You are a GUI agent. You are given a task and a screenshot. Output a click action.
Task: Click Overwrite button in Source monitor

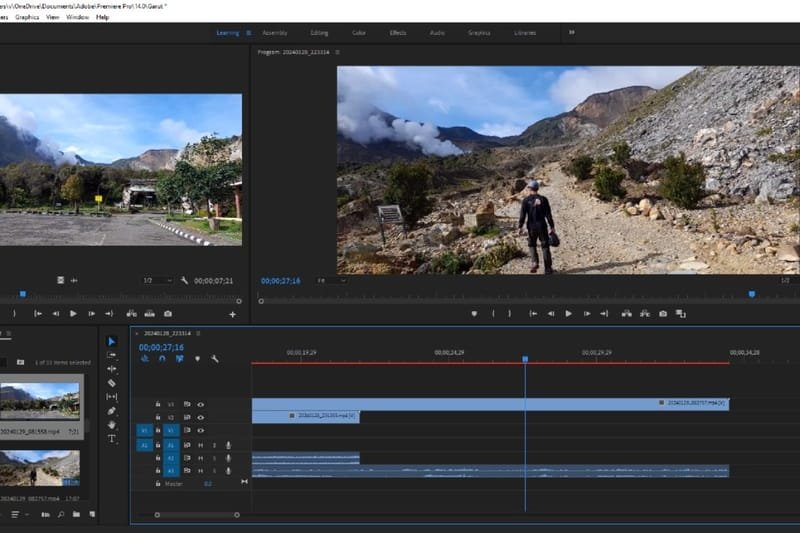tap(149, 314)
